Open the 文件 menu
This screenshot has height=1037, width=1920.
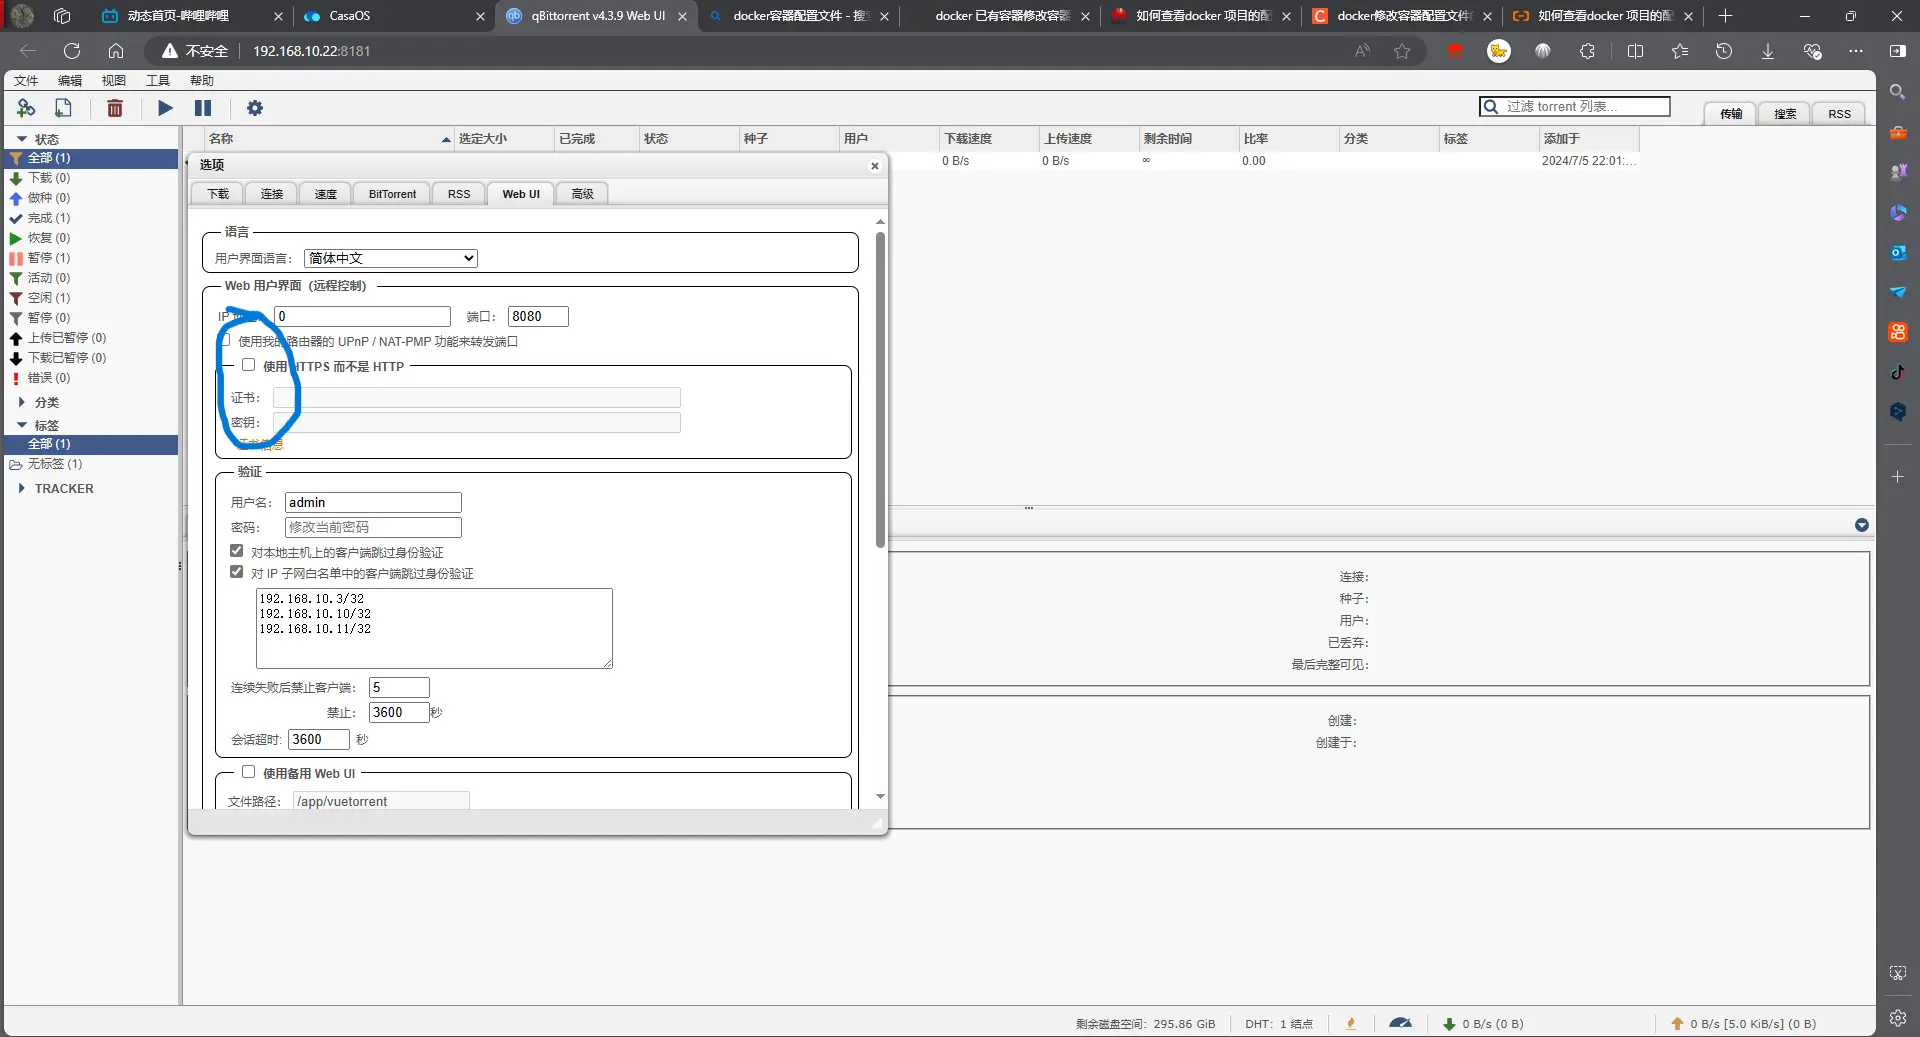pos(26,81)
